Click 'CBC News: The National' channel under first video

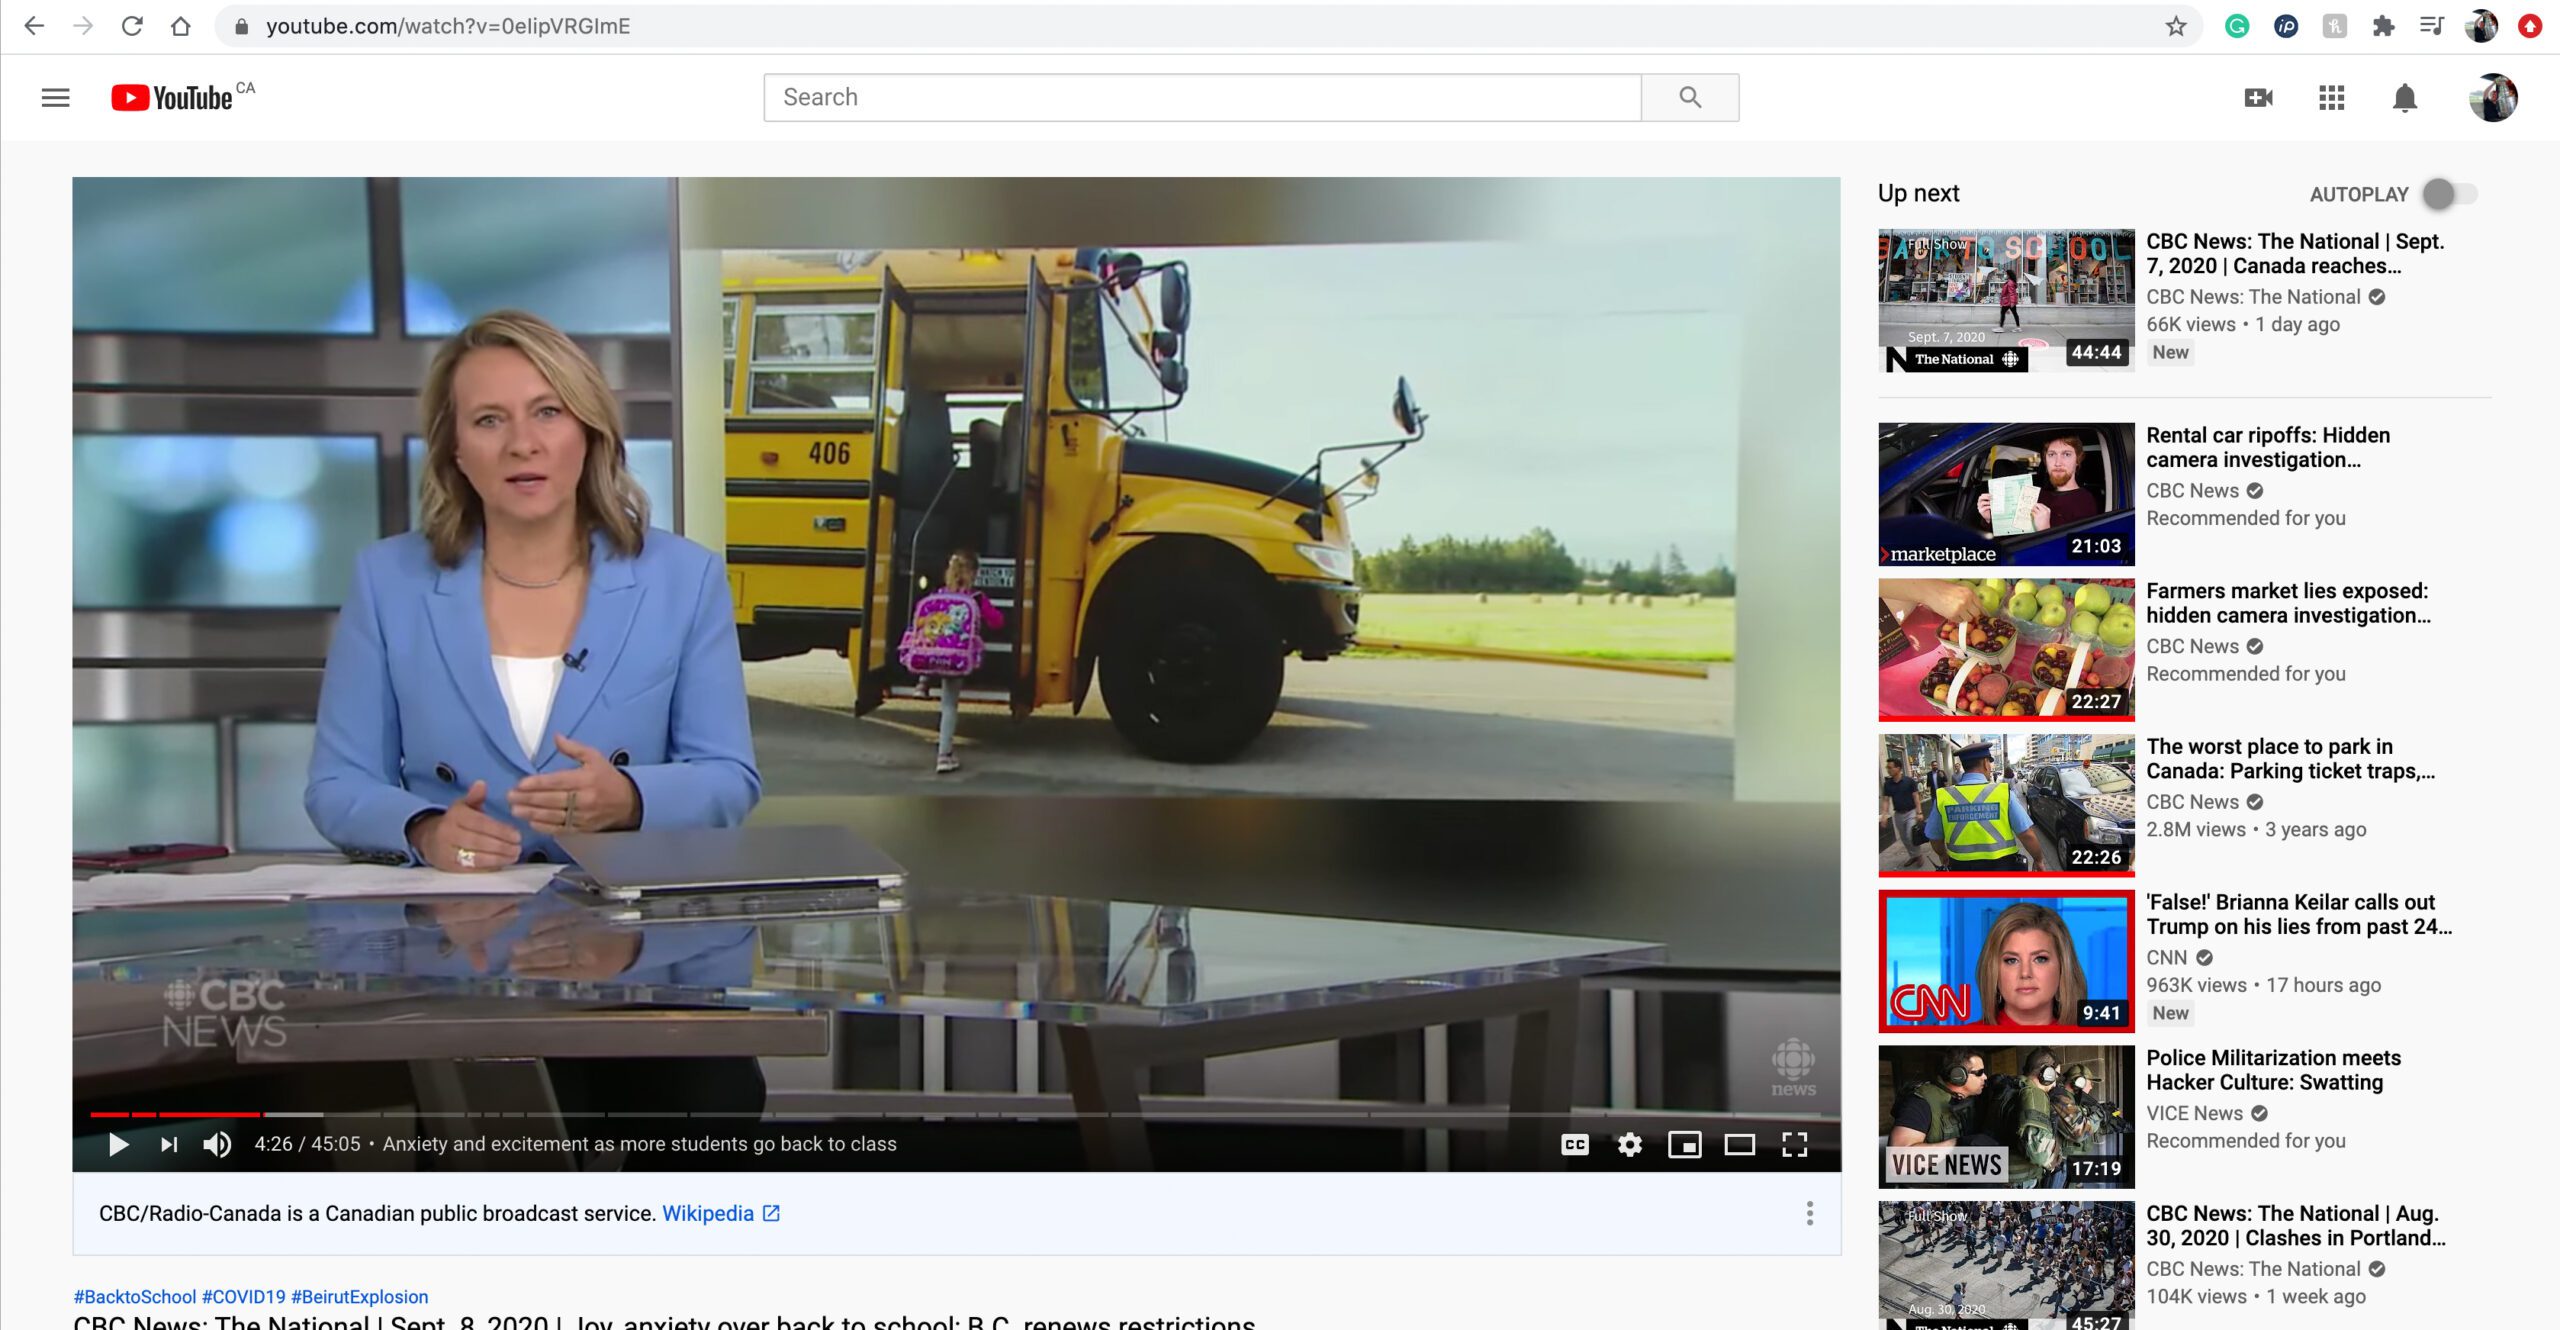coord(2253,297)
